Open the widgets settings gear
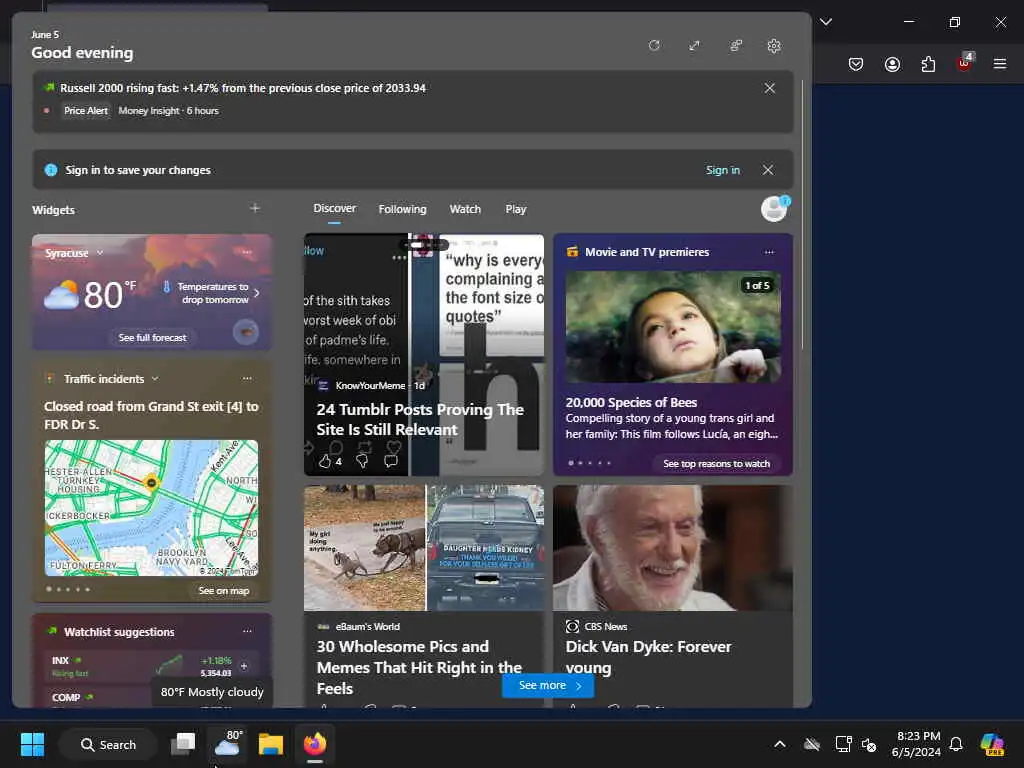 [x=774, y=46]
